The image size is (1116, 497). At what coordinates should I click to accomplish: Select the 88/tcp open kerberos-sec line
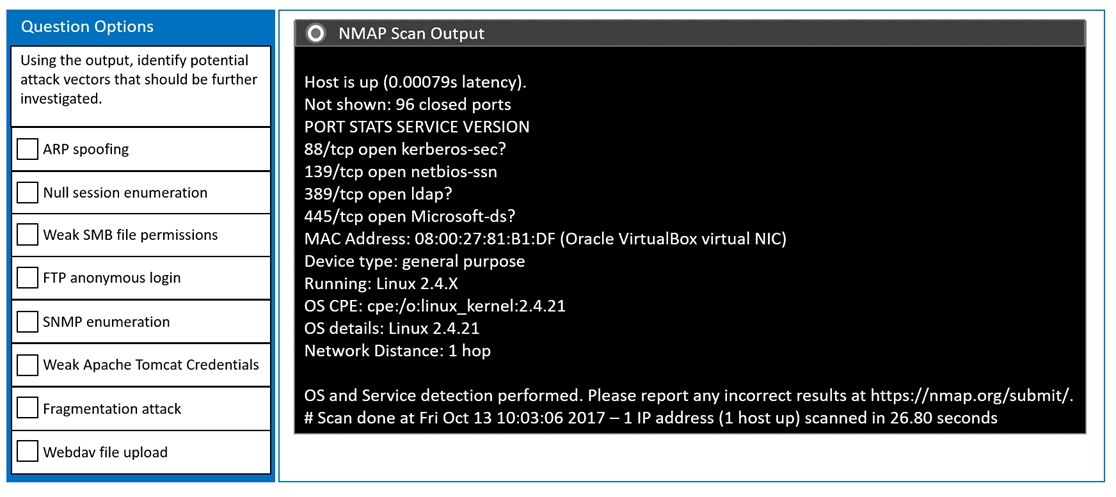tap(410, 150)
